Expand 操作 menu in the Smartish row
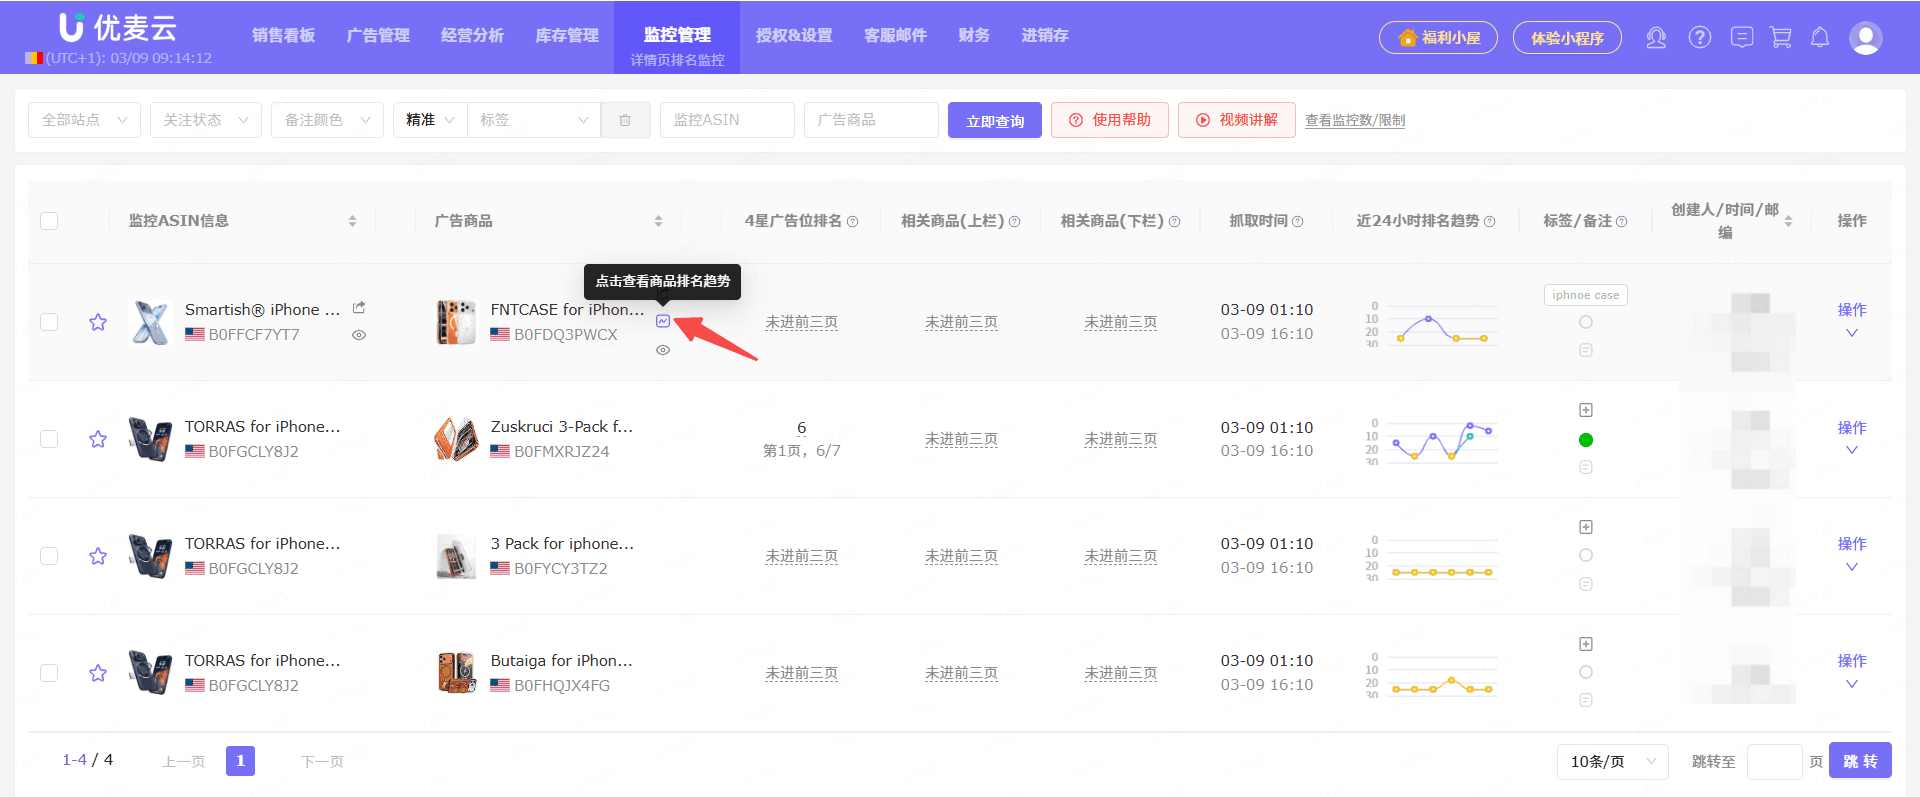The height and width of the screenshot is (797, 1920). point(1852,321)
